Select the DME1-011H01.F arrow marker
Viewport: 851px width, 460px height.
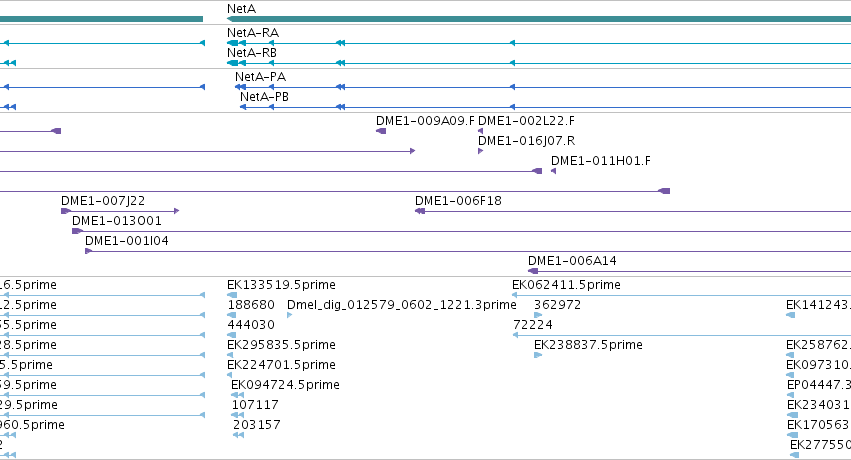pos(554,171)
